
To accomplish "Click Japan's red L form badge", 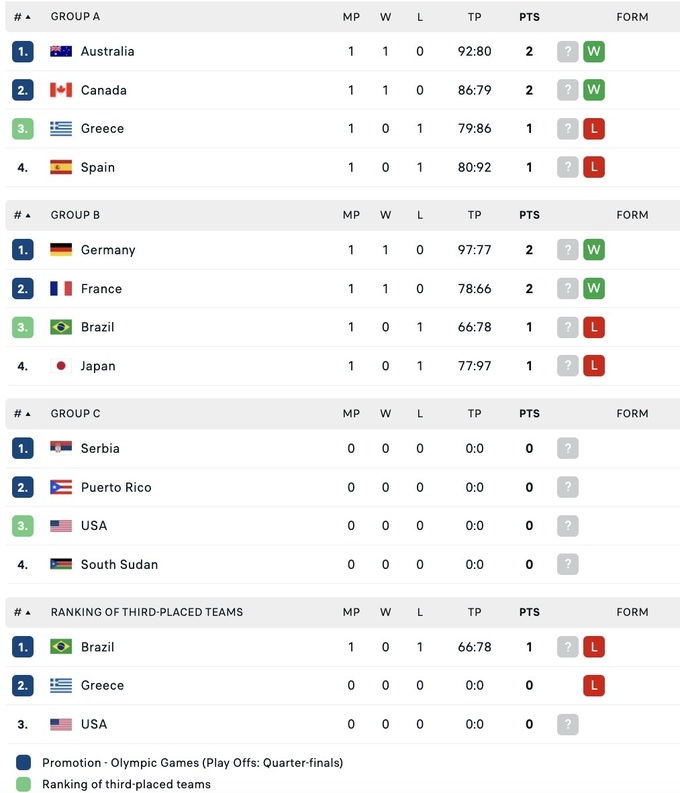I will pos(594,366).
